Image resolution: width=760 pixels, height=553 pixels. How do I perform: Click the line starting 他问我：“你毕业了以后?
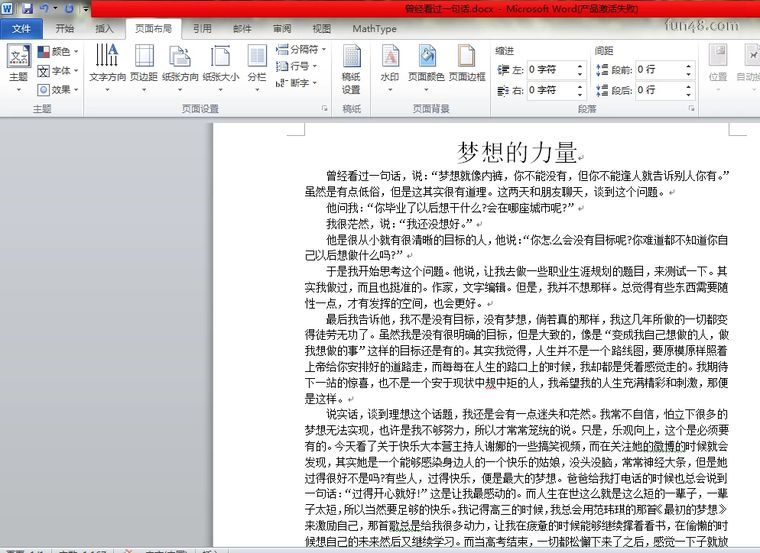(x=450, y=208)
